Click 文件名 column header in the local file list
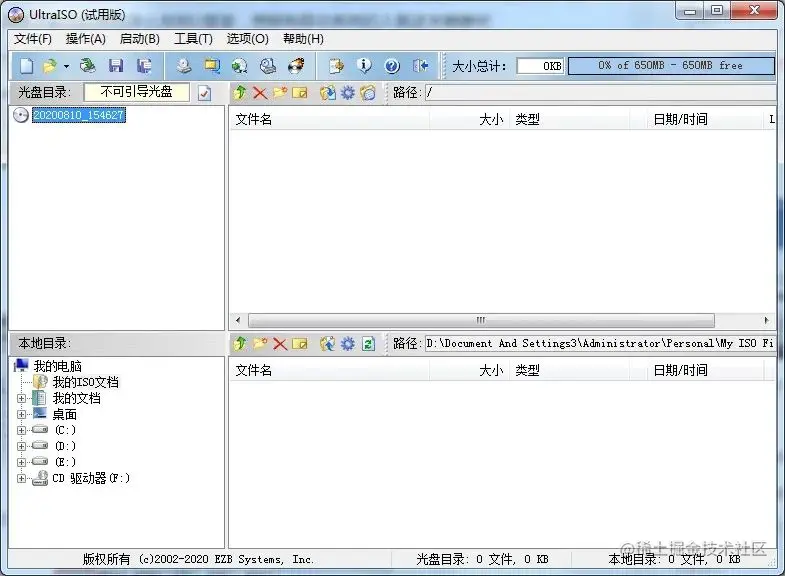785x576 pixels. point(329,370)
